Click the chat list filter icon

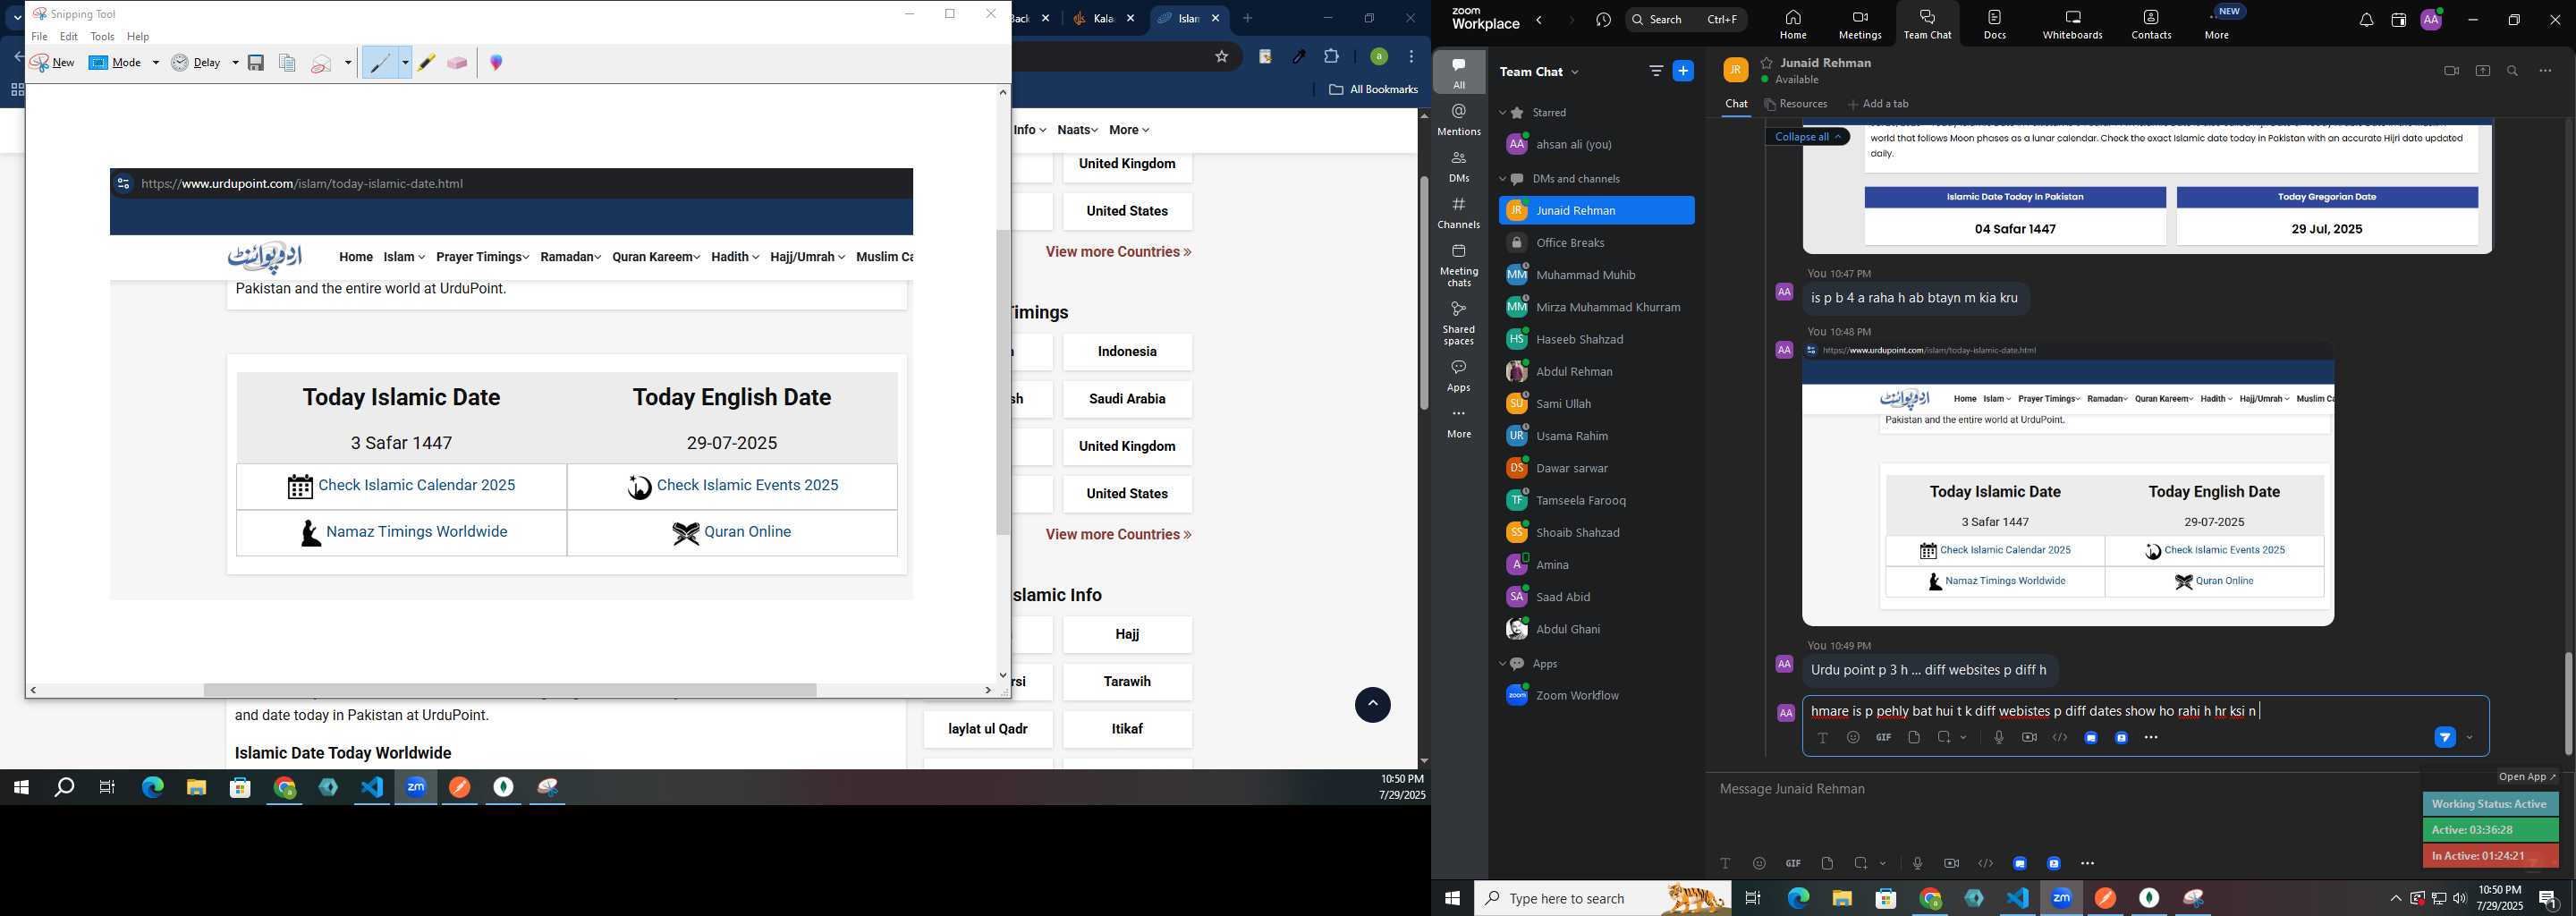[x=1656, y=71]
